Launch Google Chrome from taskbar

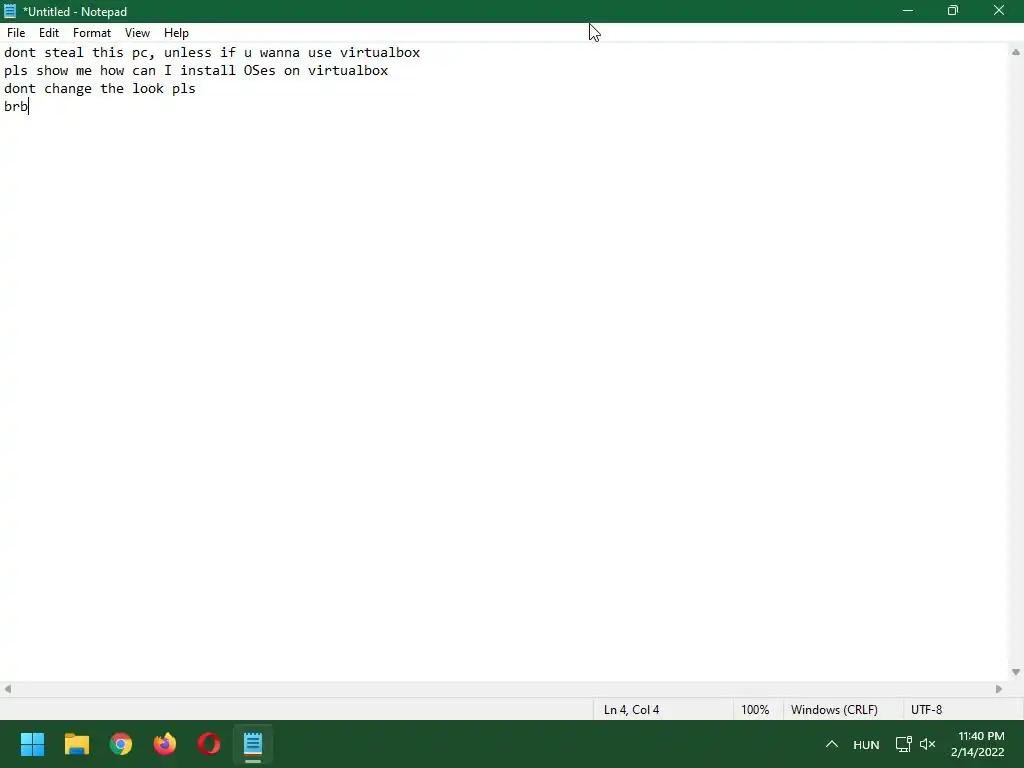121,744
